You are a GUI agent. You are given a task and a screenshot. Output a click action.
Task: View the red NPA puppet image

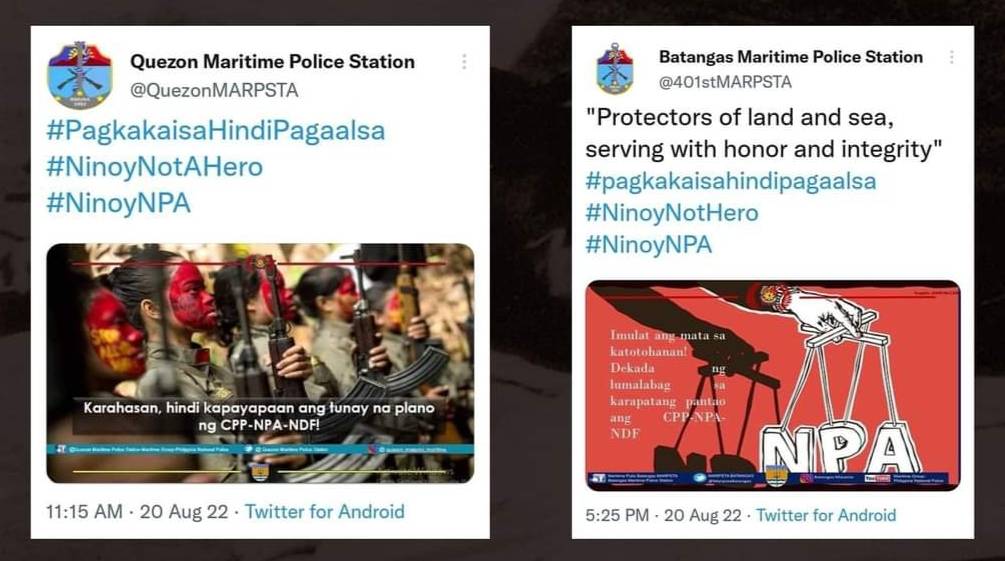(773, 385)
